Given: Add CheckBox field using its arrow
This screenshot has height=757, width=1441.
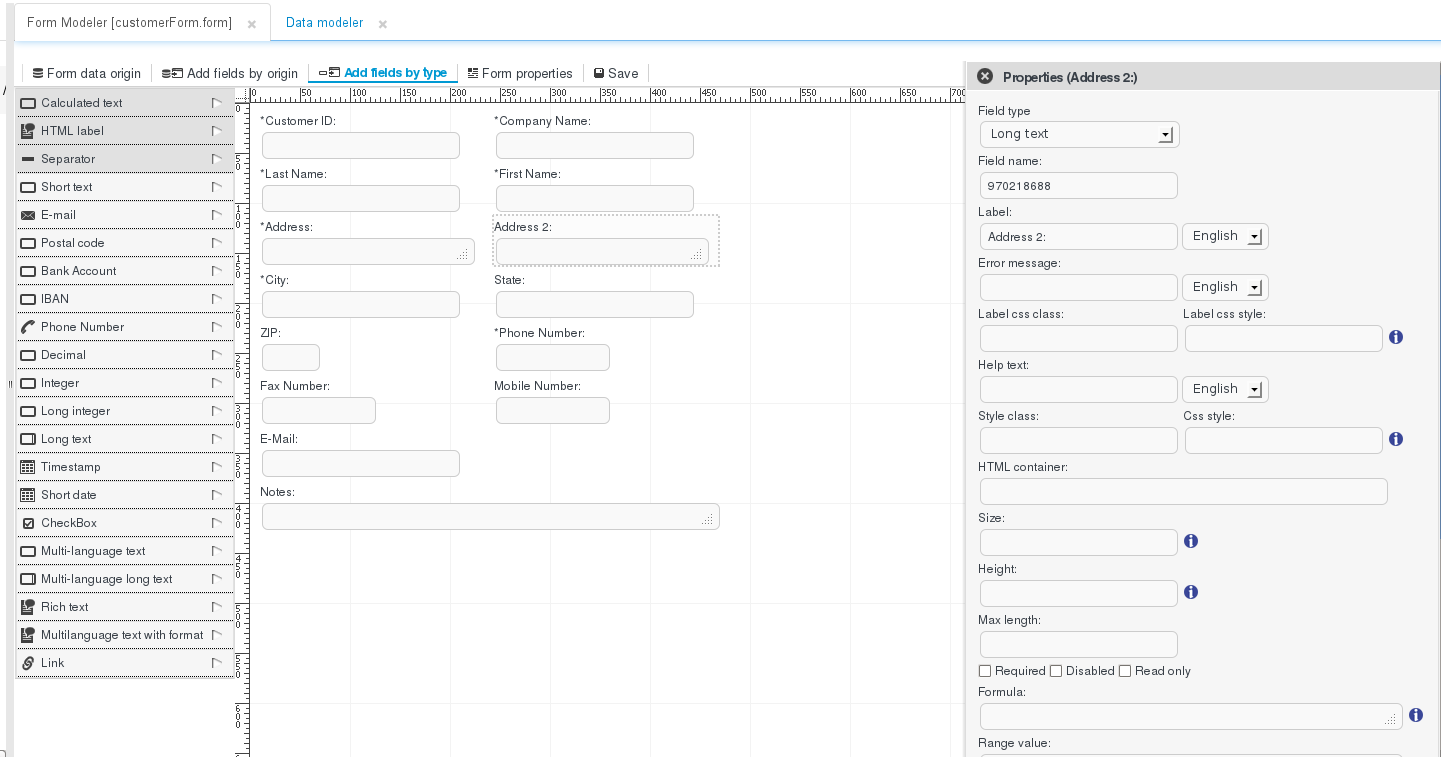Looking at the screenshot, I should click(x=216, y=523).
